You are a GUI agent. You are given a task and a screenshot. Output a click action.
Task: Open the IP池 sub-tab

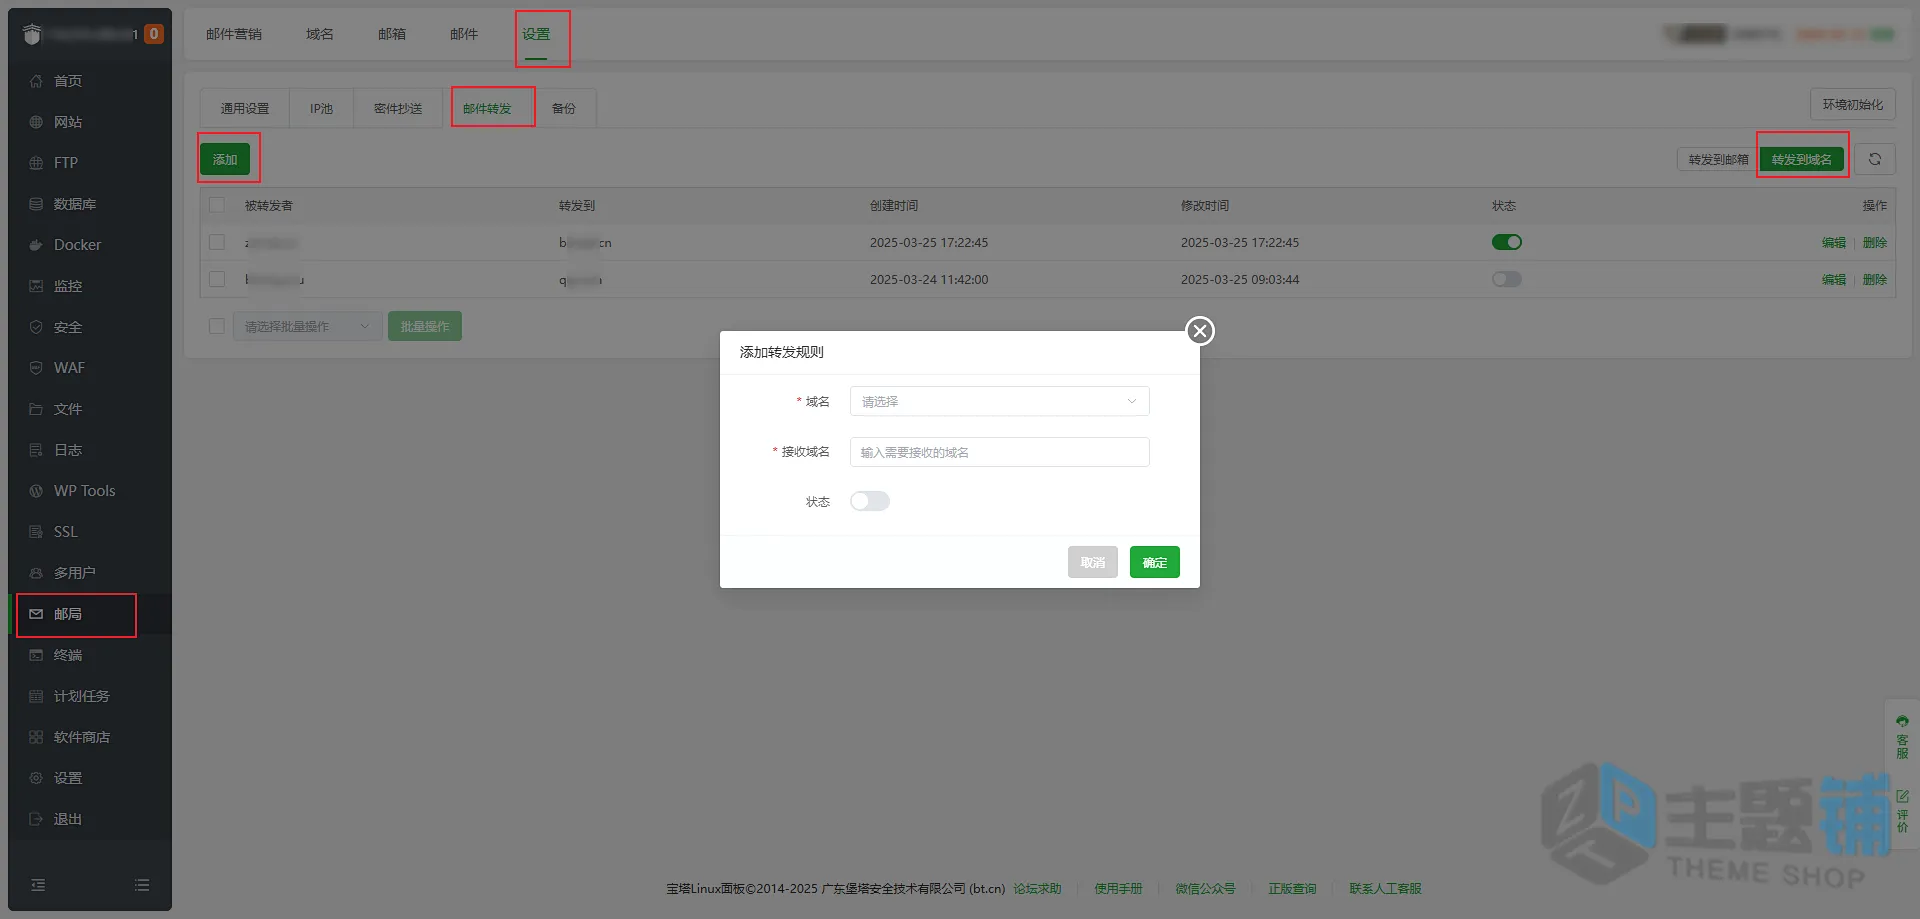(x=321, y=108)
